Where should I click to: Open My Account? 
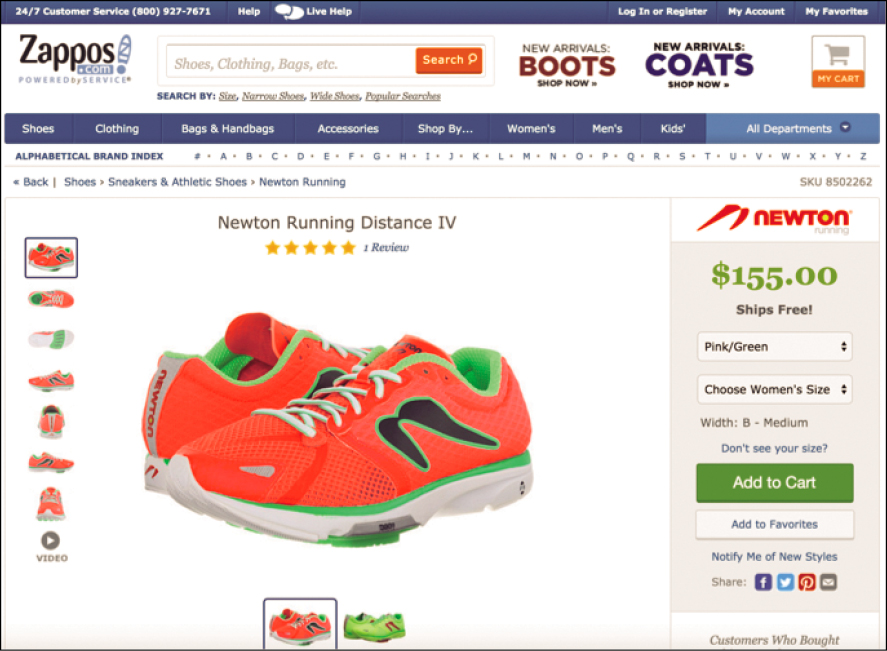[756, 11]
